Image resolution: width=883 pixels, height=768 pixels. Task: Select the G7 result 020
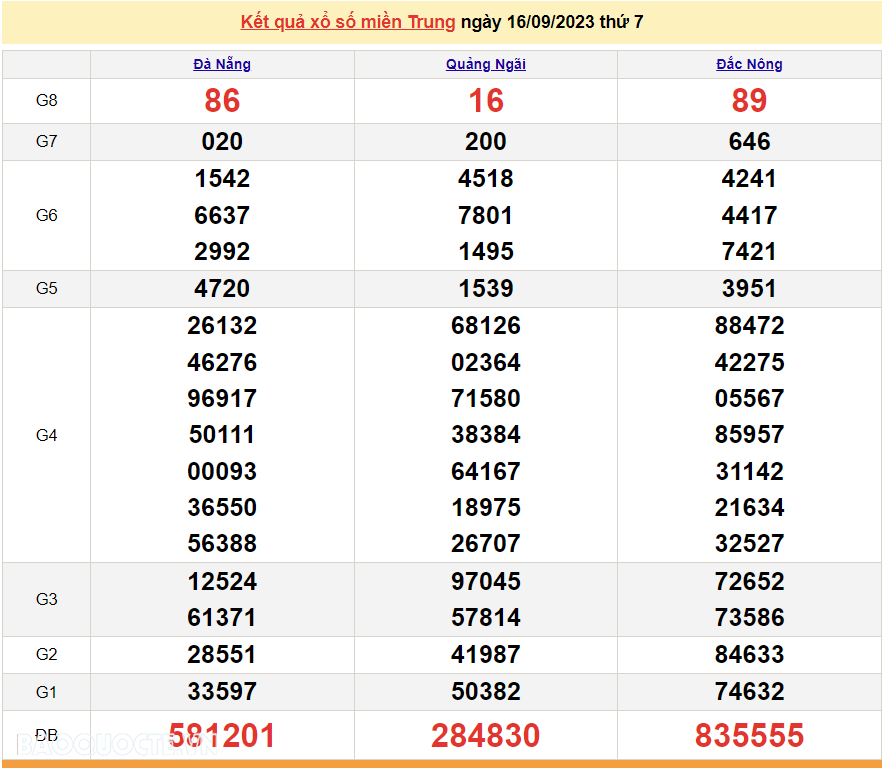point(222,142)
